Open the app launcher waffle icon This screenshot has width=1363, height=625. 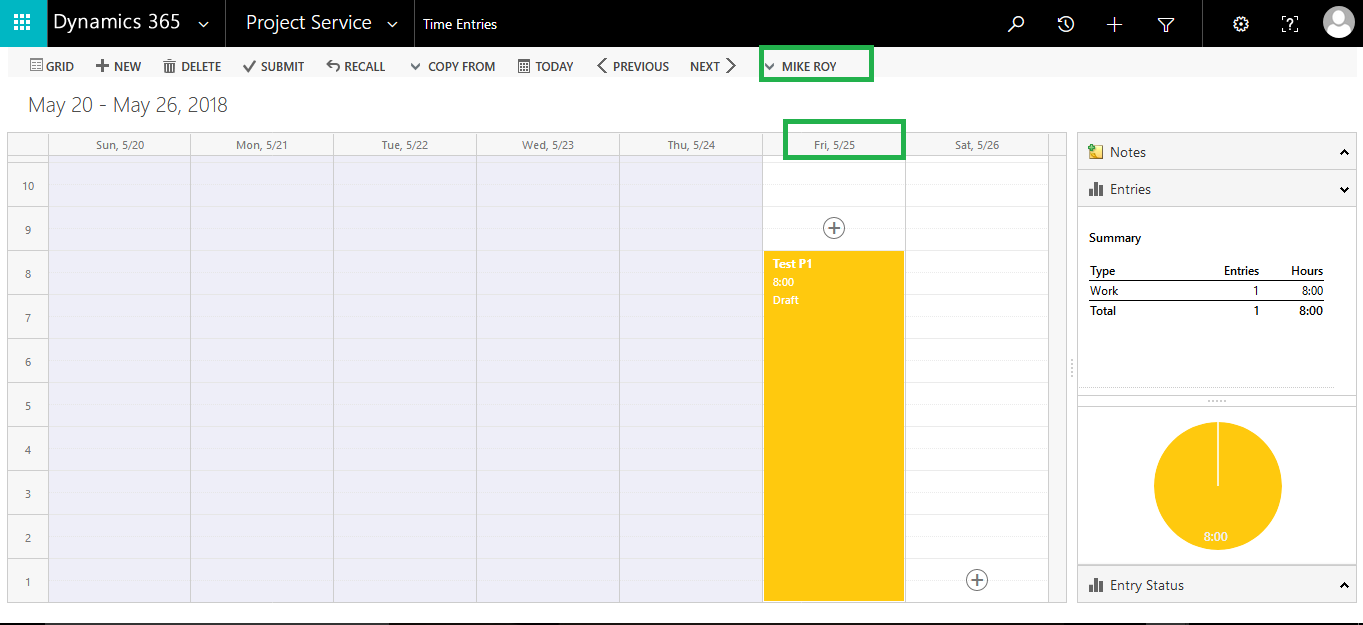22,23
